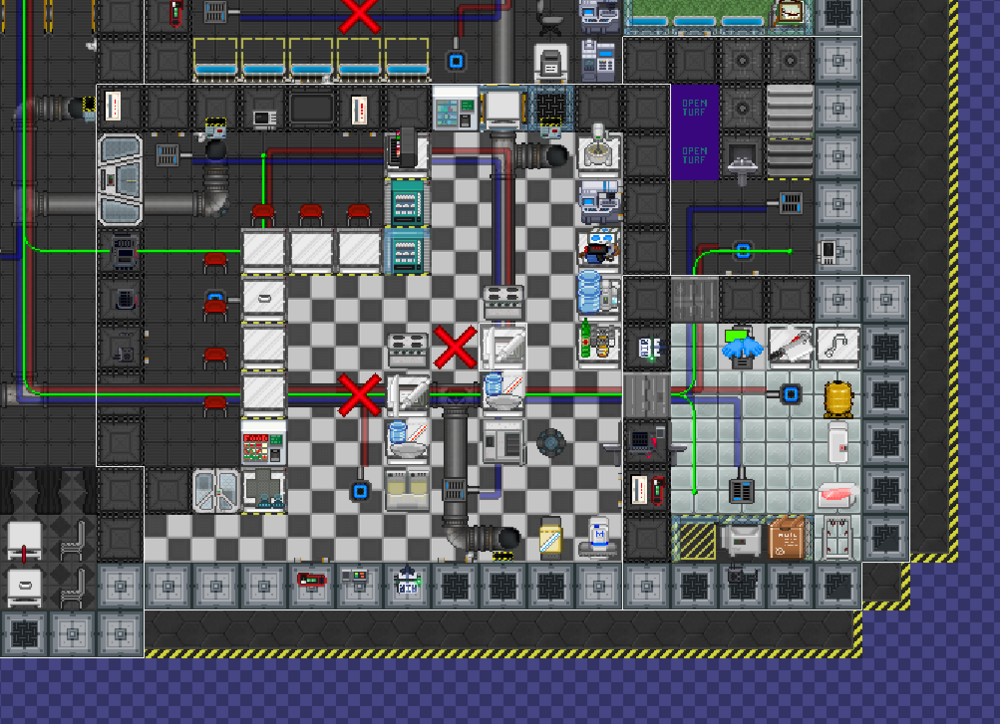Select the deep fryer in the kitchen
The width and height of the screenshot is (1000, 724).
407,489
